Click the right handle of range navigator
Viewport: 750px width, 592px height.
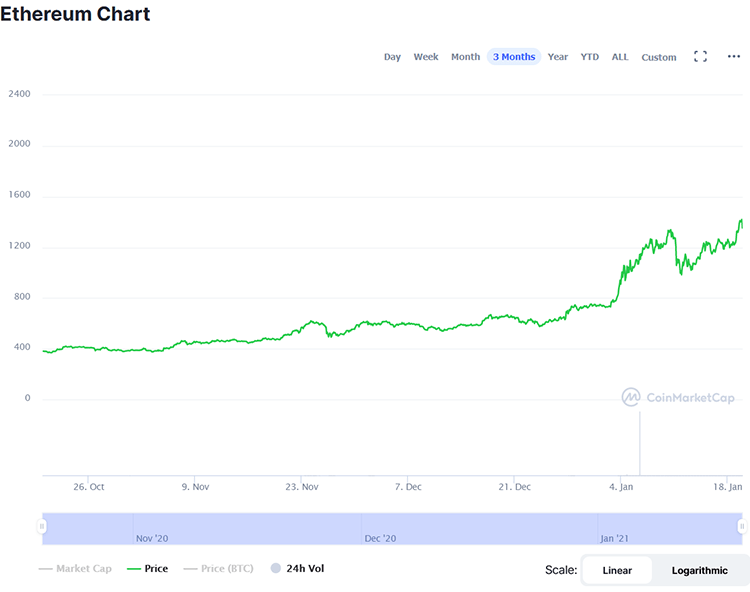point(741,526)
